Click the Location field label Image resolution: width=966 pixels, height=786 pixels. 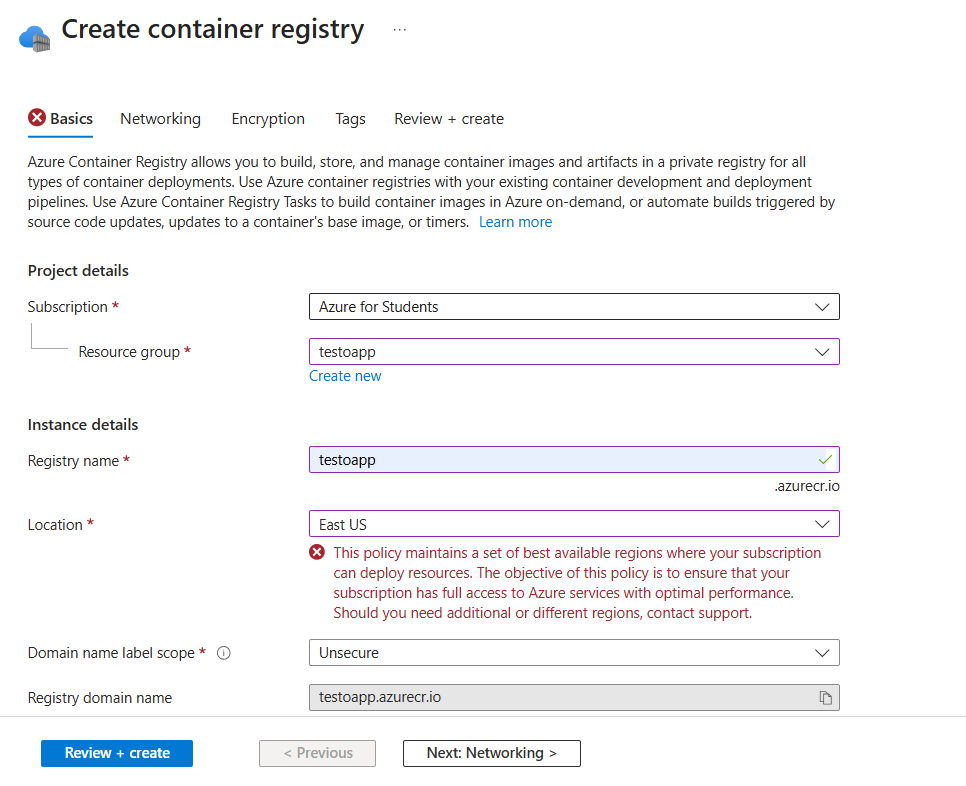[x=55, y=525]
